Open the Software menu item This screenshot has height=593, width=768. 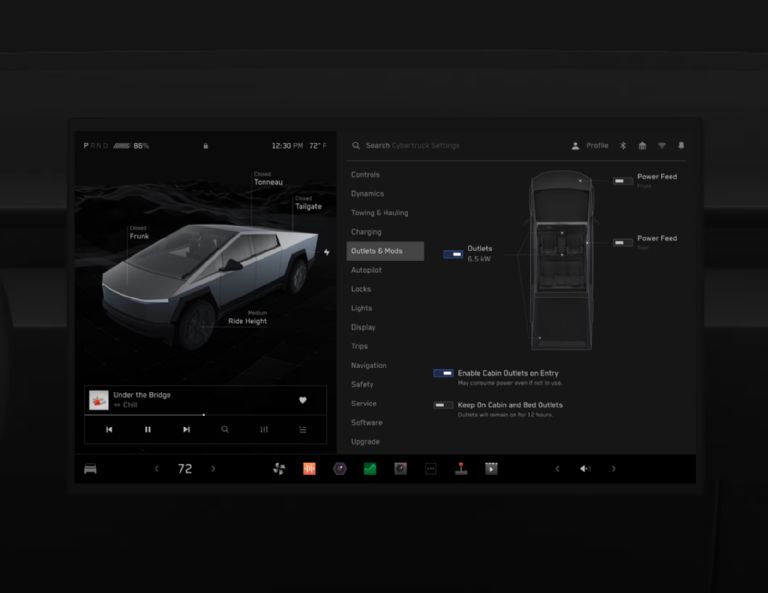(366, 423)
